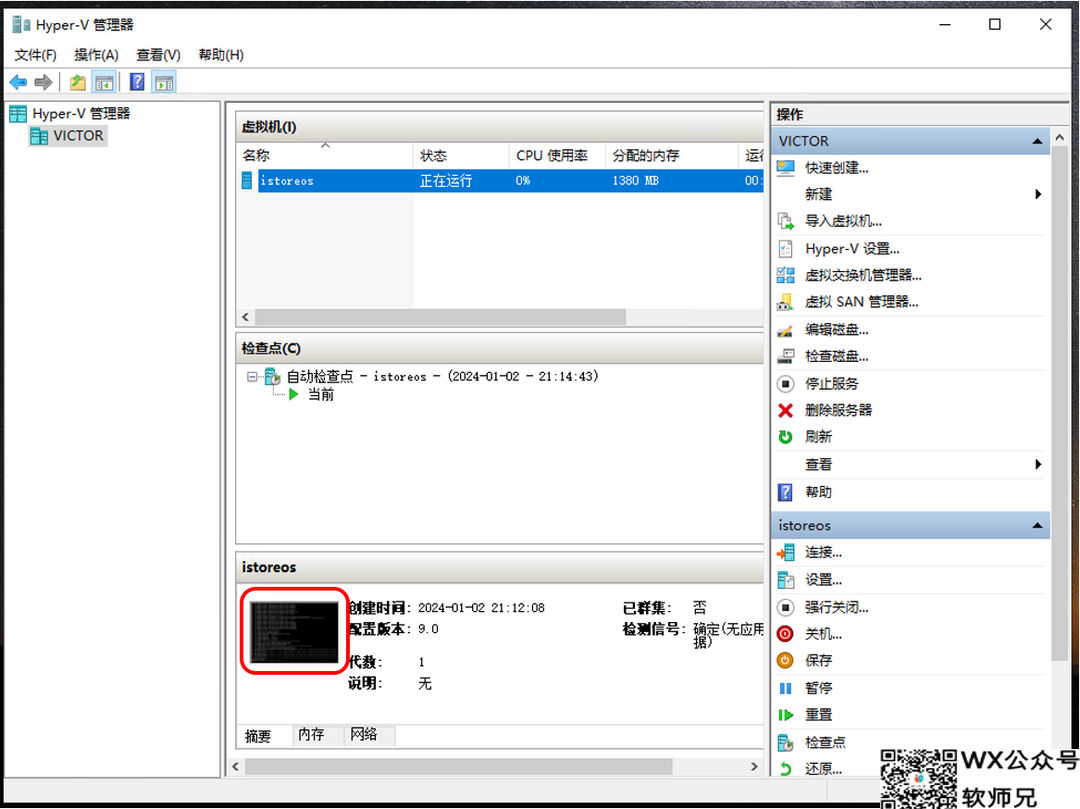1080x809 pixels.
Task: Click the Up one level folder icon
Action: click(x=78, y=83)
